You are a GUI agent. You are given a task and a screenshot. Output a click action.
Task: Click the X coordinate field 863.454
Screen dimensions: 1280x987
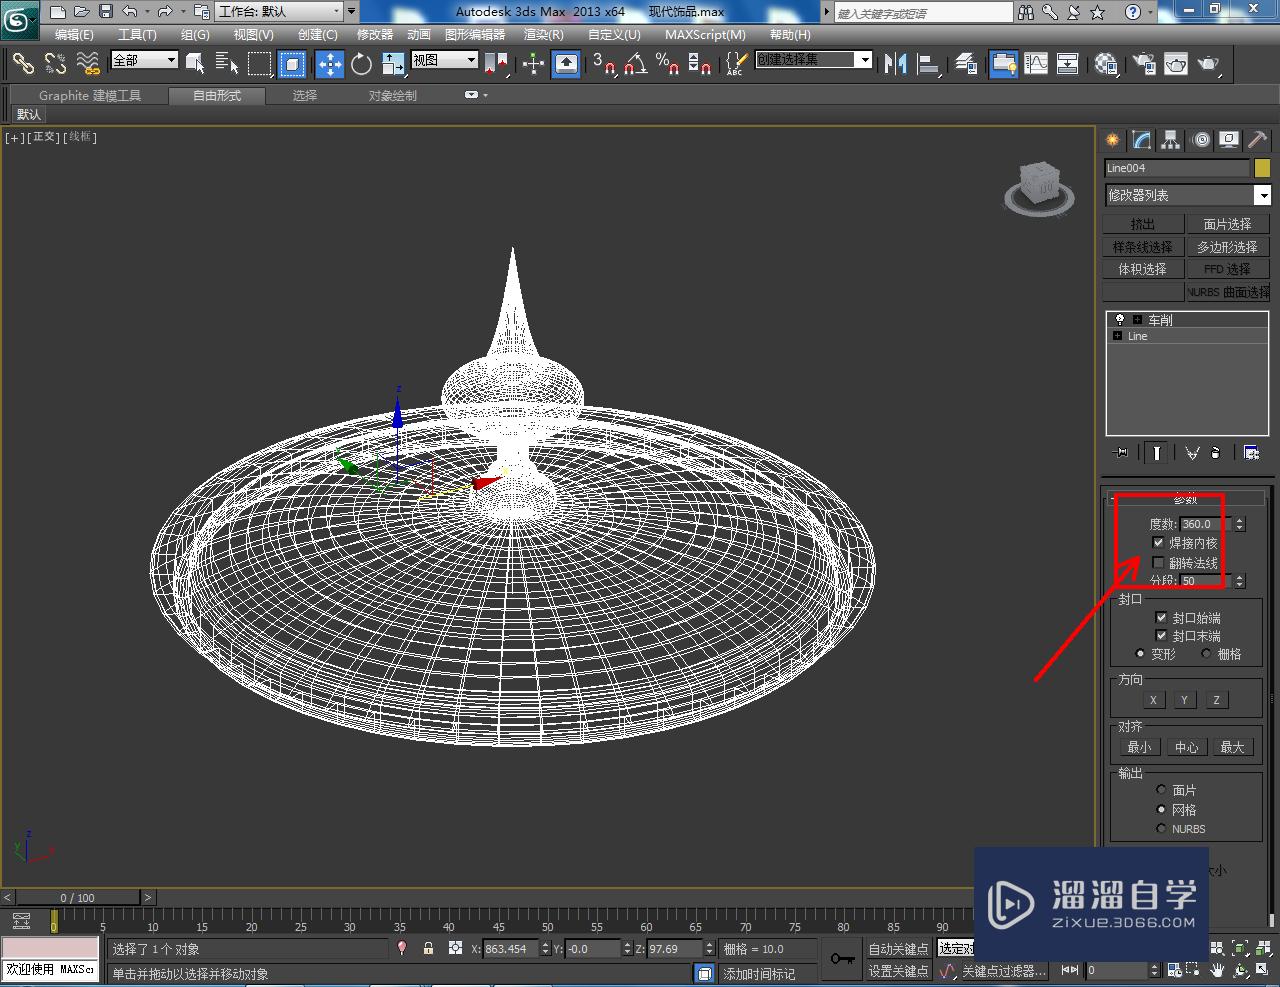(510, 949)
